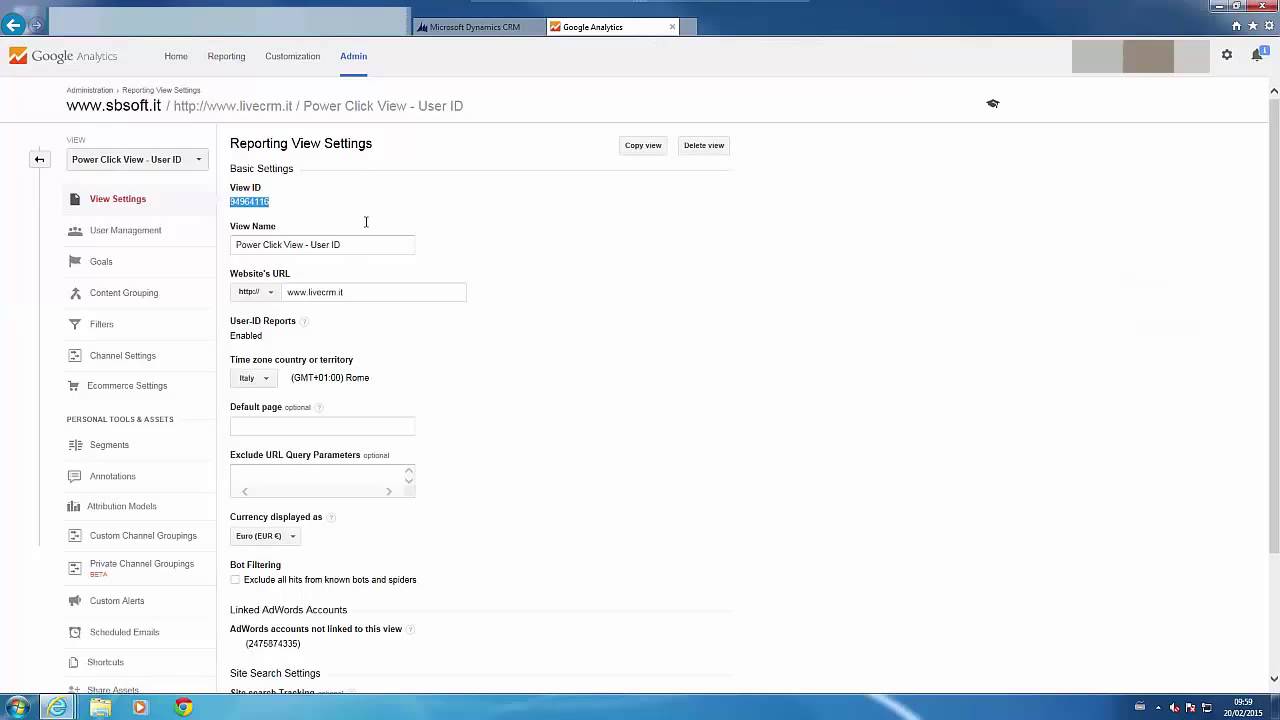The image size is (1280, 720).
Task: Click the Ecommerce Settings cart icon
Action: coord(74,386)
